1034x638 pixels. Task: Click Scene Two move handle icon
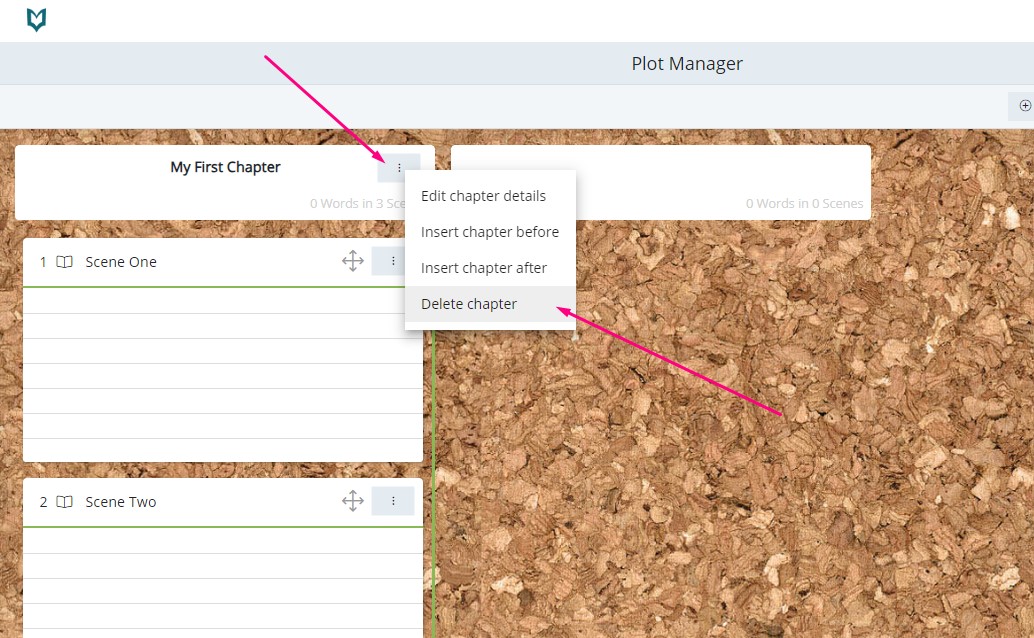coord(353,501)
